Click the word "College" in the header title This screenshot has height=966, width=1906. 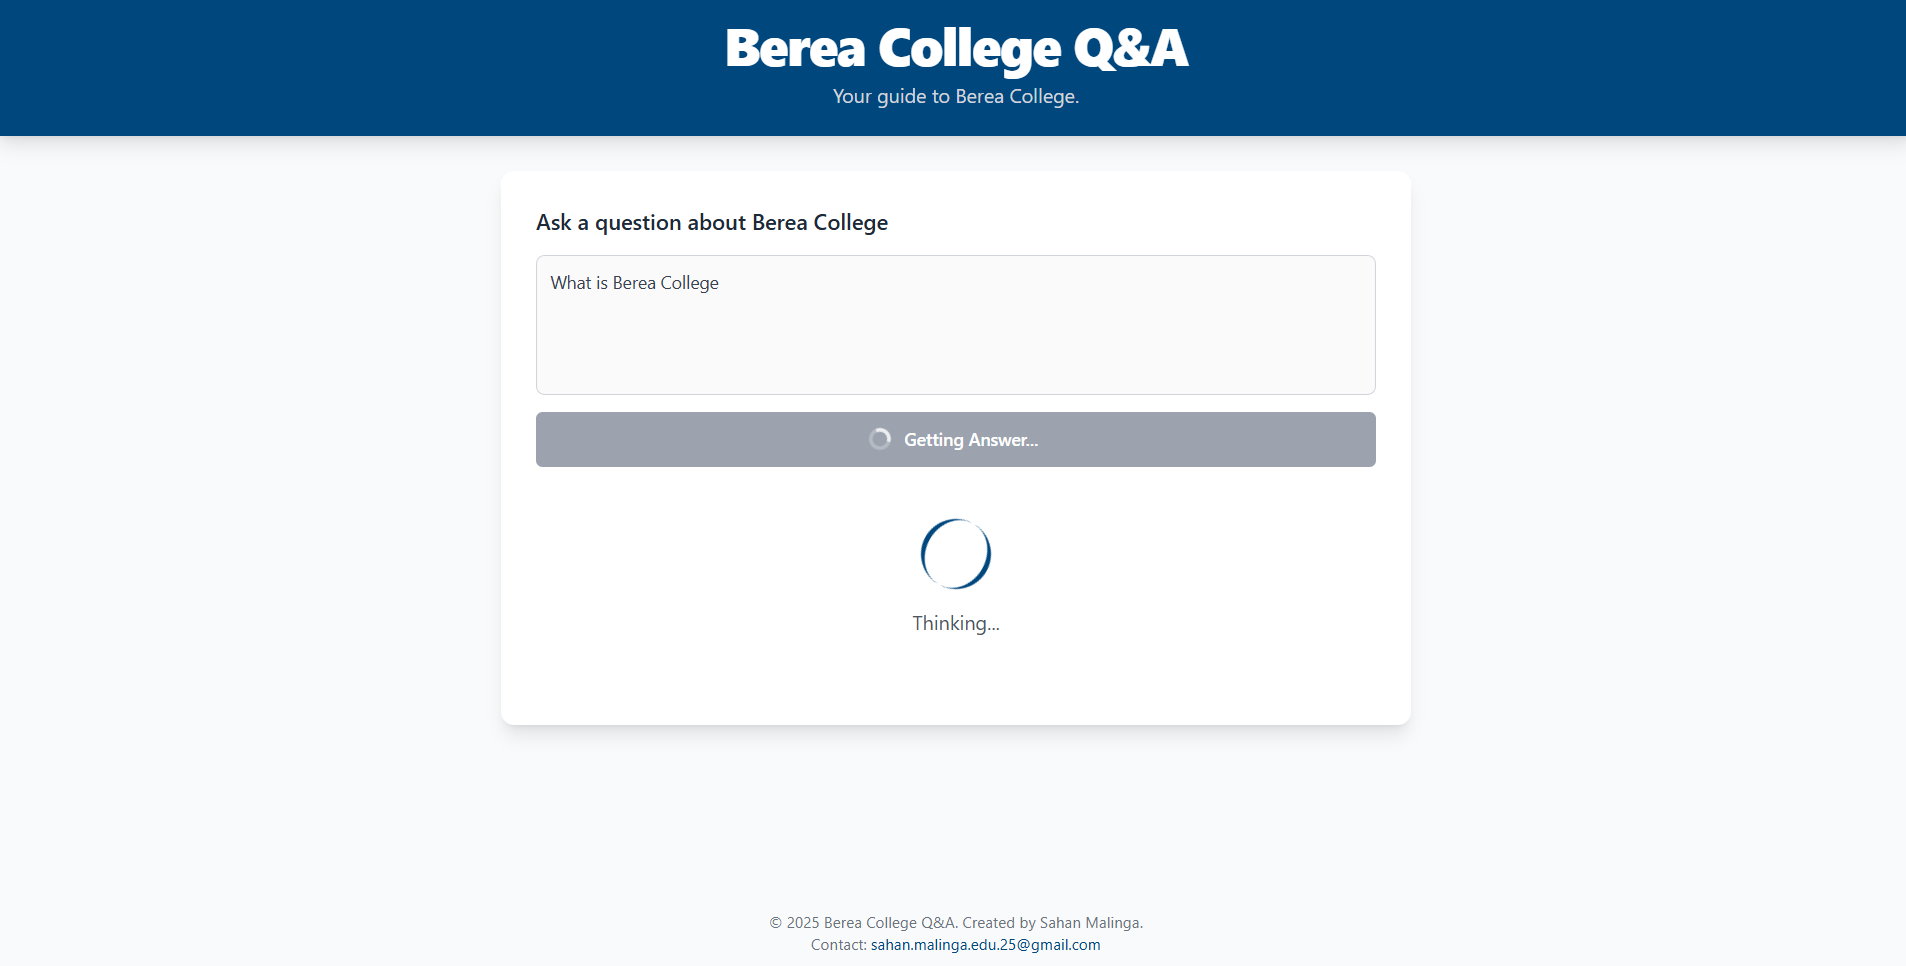pos(969,48)
